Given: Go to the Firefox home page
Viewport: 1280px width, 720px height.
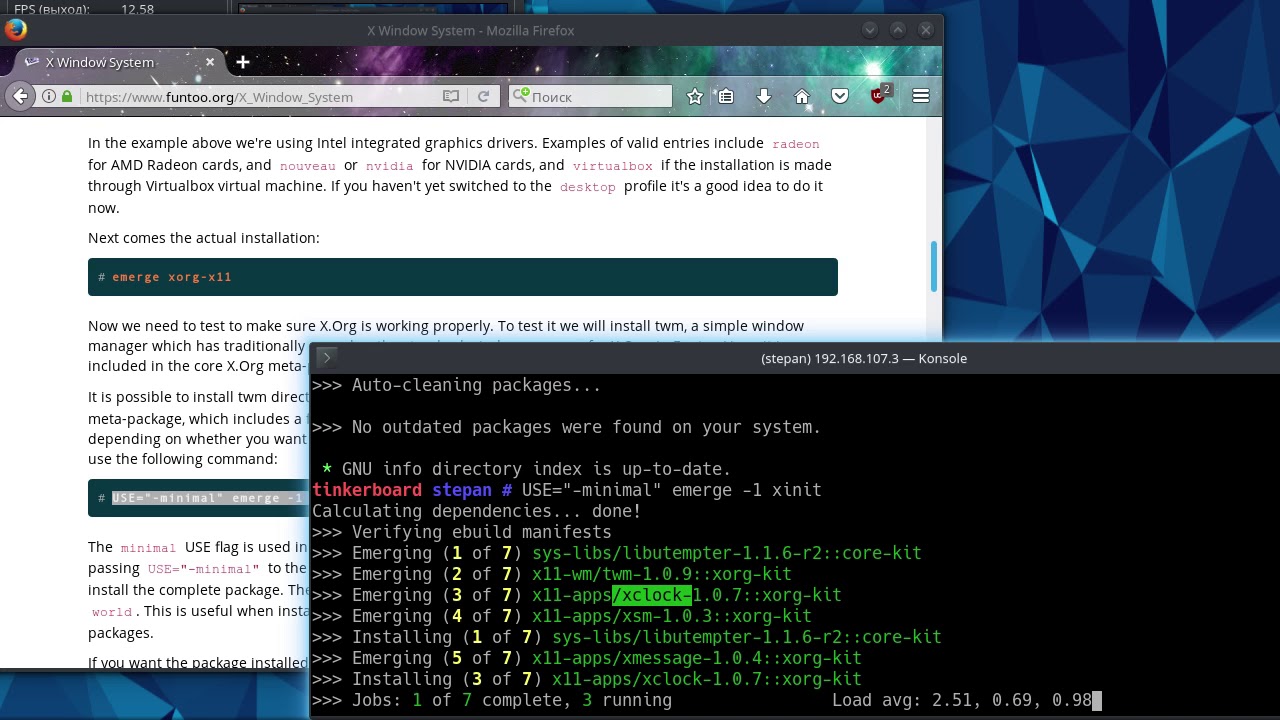Looking at the screenshot, I should 802,96.
